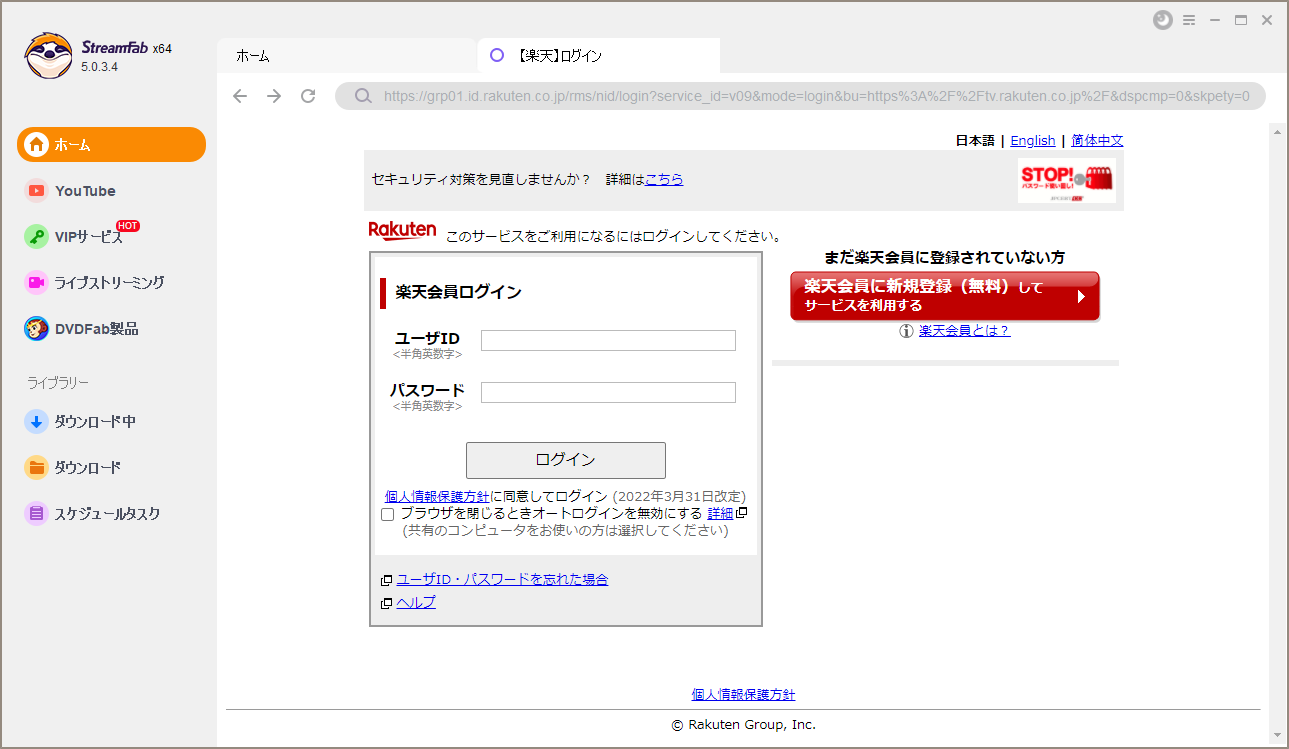Click popup icon beside ヘルプ link

click(386, 603)
